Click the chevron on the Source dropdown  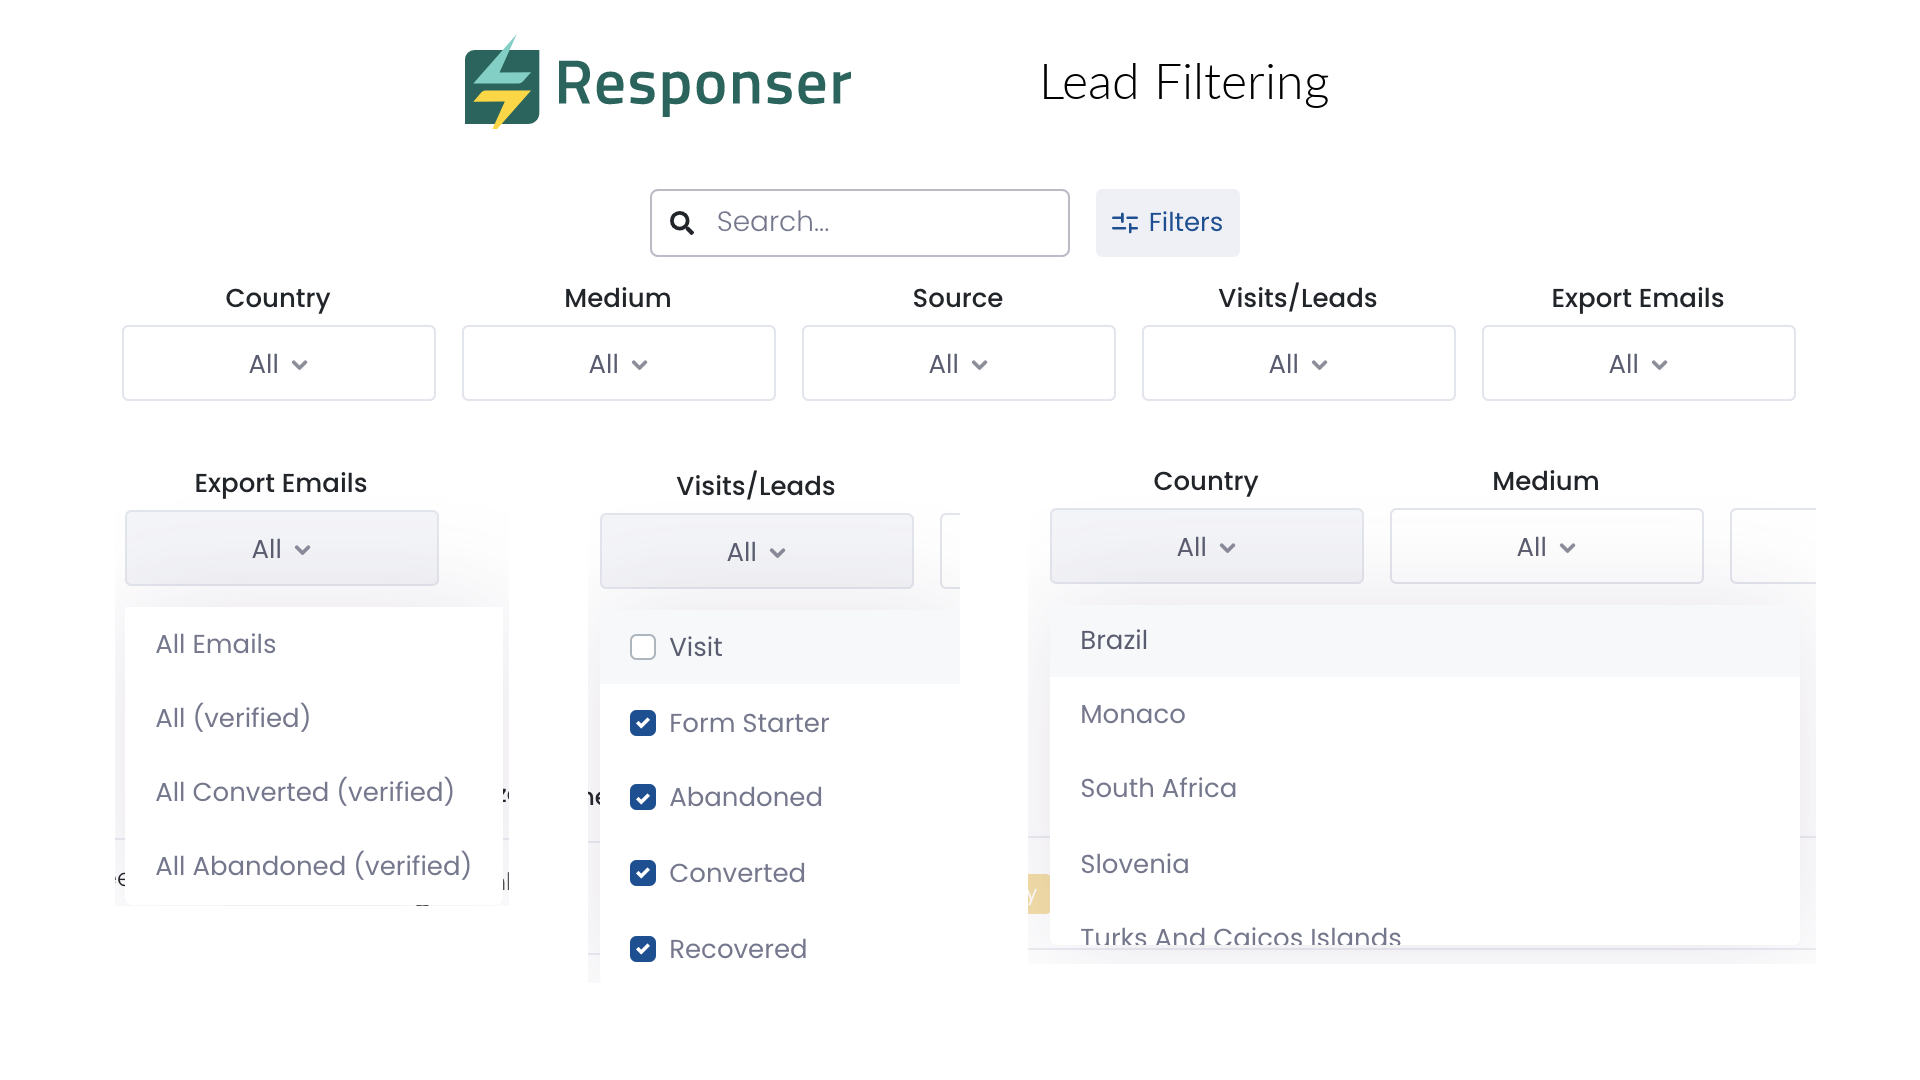click(980, 365)
